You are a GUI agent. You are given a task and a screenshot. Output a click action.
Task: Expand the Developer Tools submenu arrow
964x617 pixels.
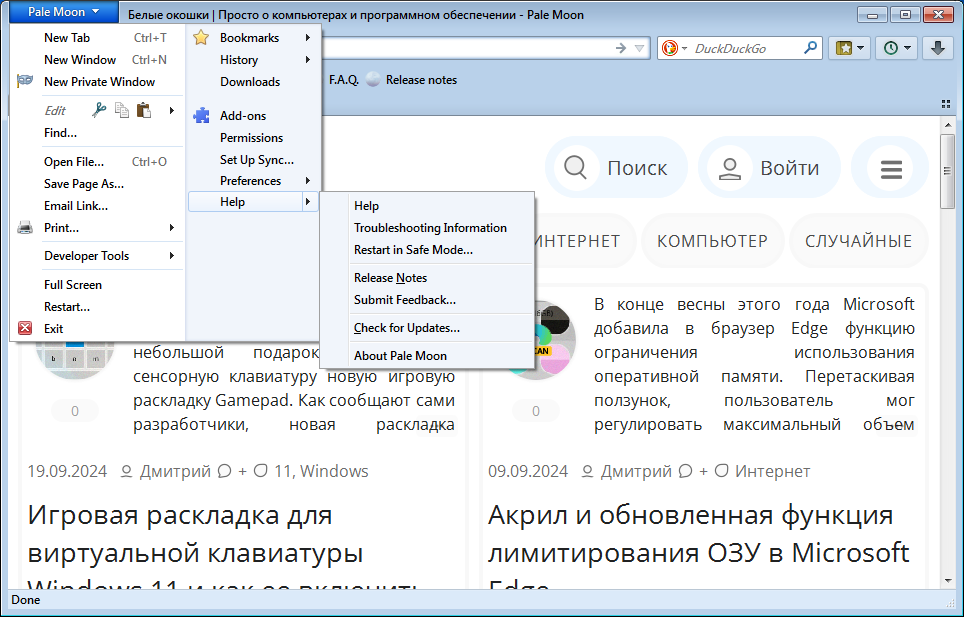172,256
